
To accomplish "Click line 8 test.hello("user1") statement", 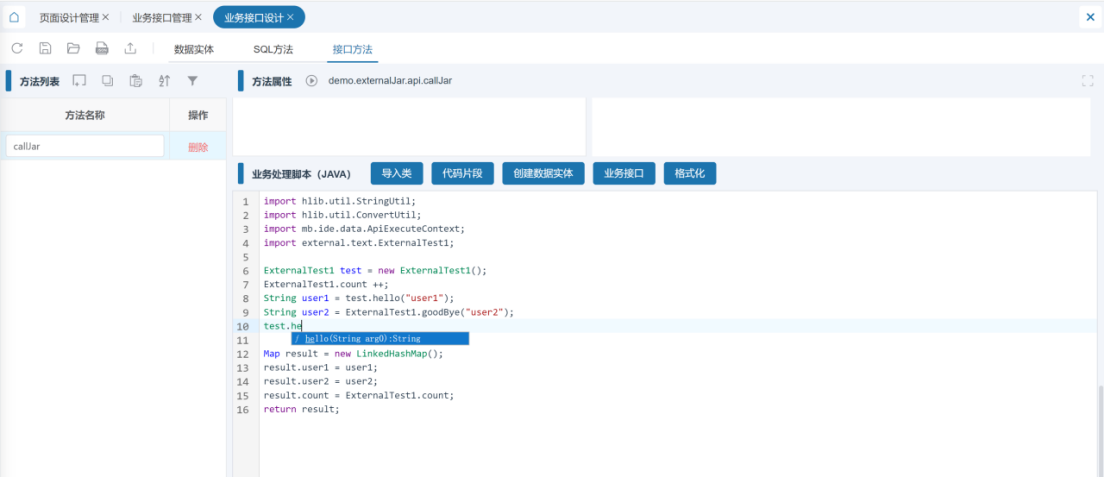I will point(359,298).
